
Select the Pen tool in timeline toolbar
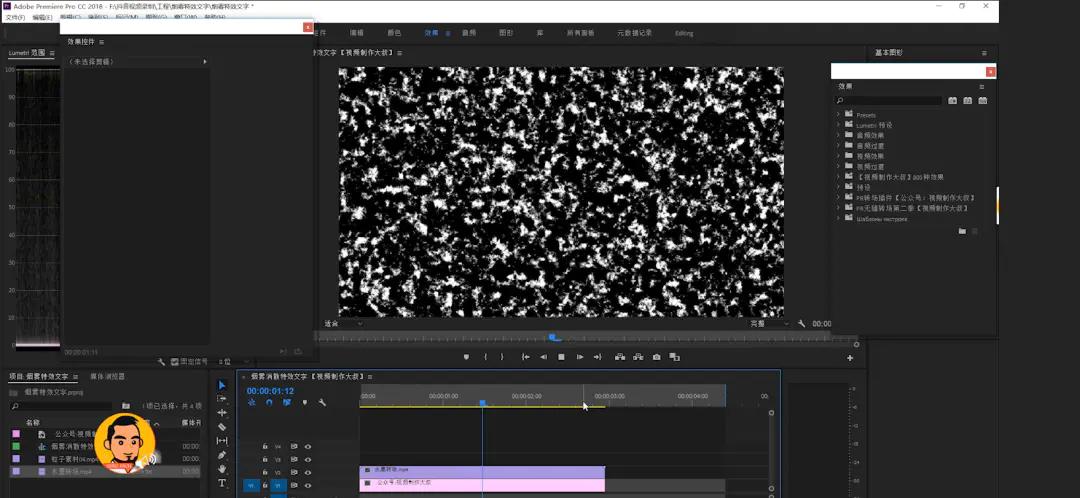pyautogui.click(x=222, y=455)
